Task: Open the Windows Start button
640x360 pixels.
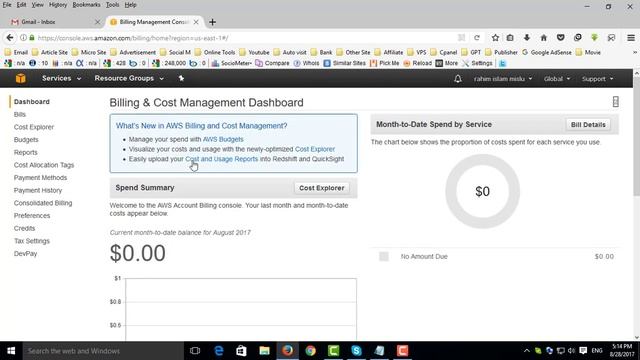Action: pos(11,351)
